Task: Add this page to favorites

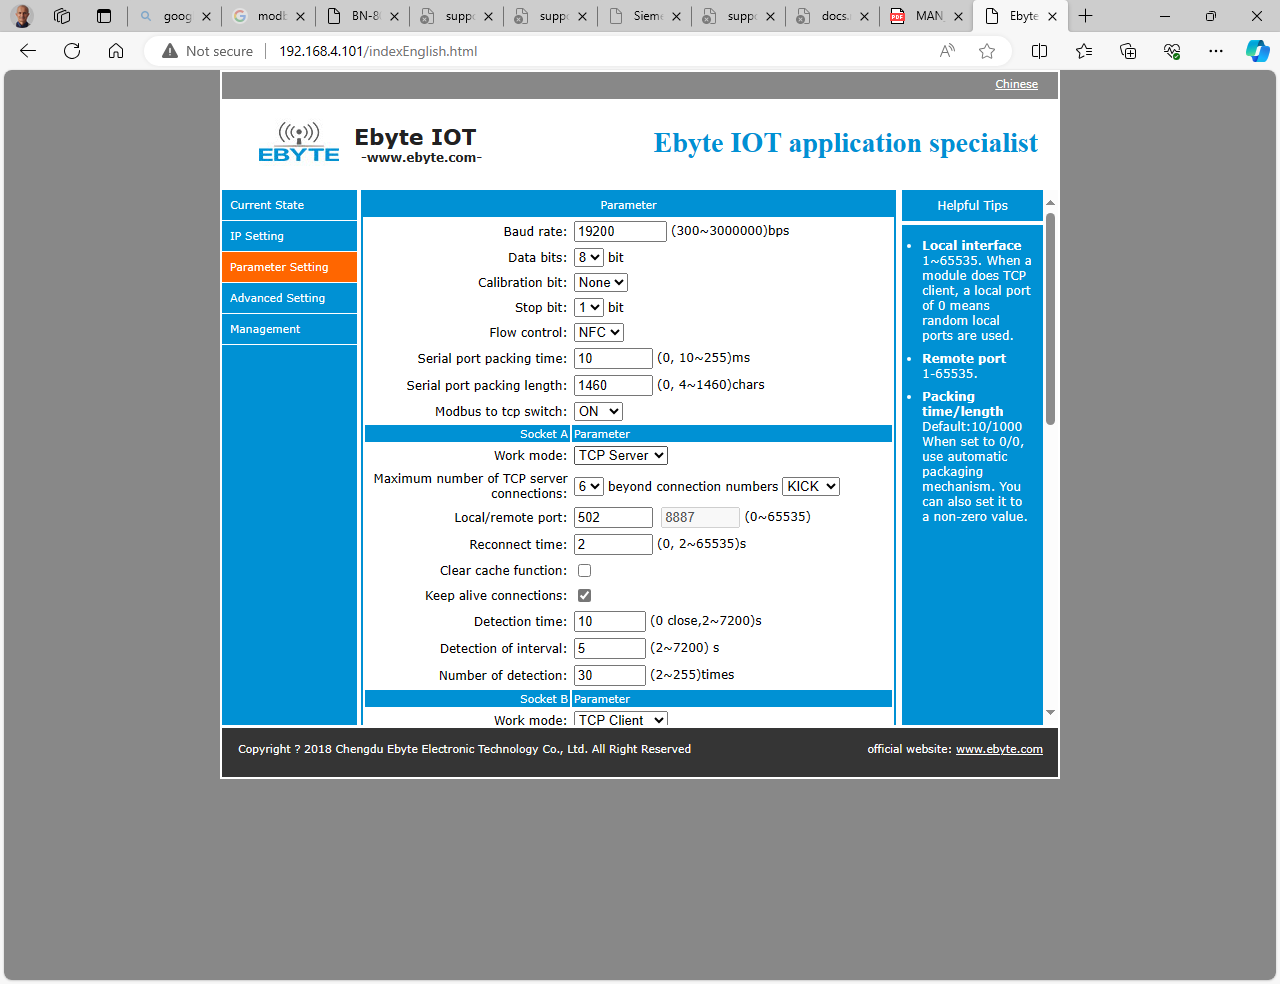Action: (987, 51)
